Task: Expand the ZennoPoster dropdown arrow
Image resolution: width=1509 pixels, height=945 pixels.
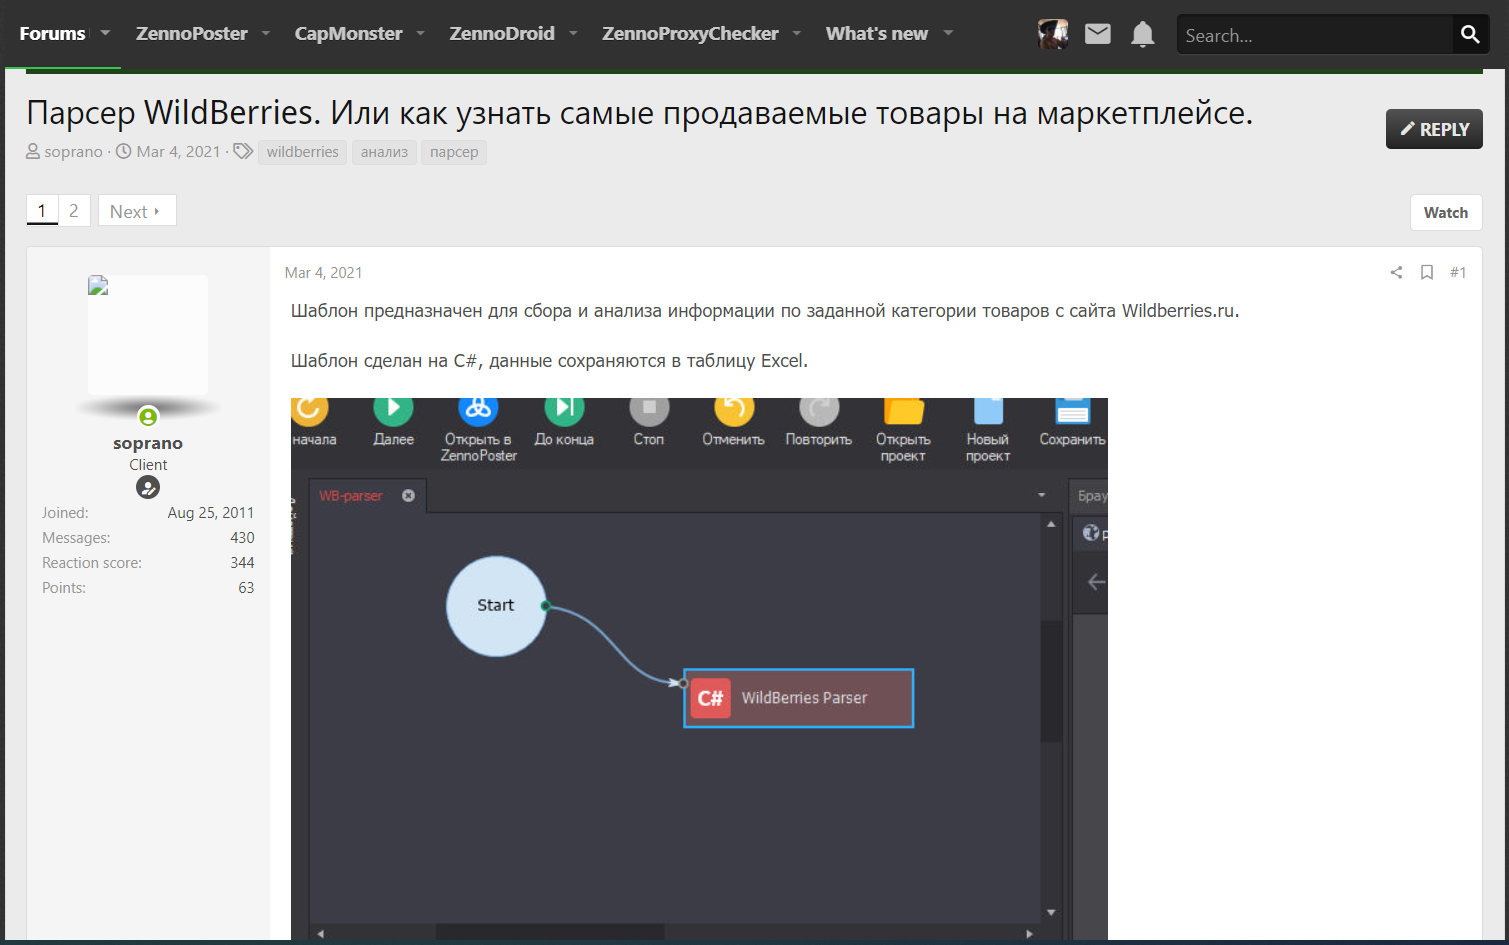Action: click(x=266, y=33)
